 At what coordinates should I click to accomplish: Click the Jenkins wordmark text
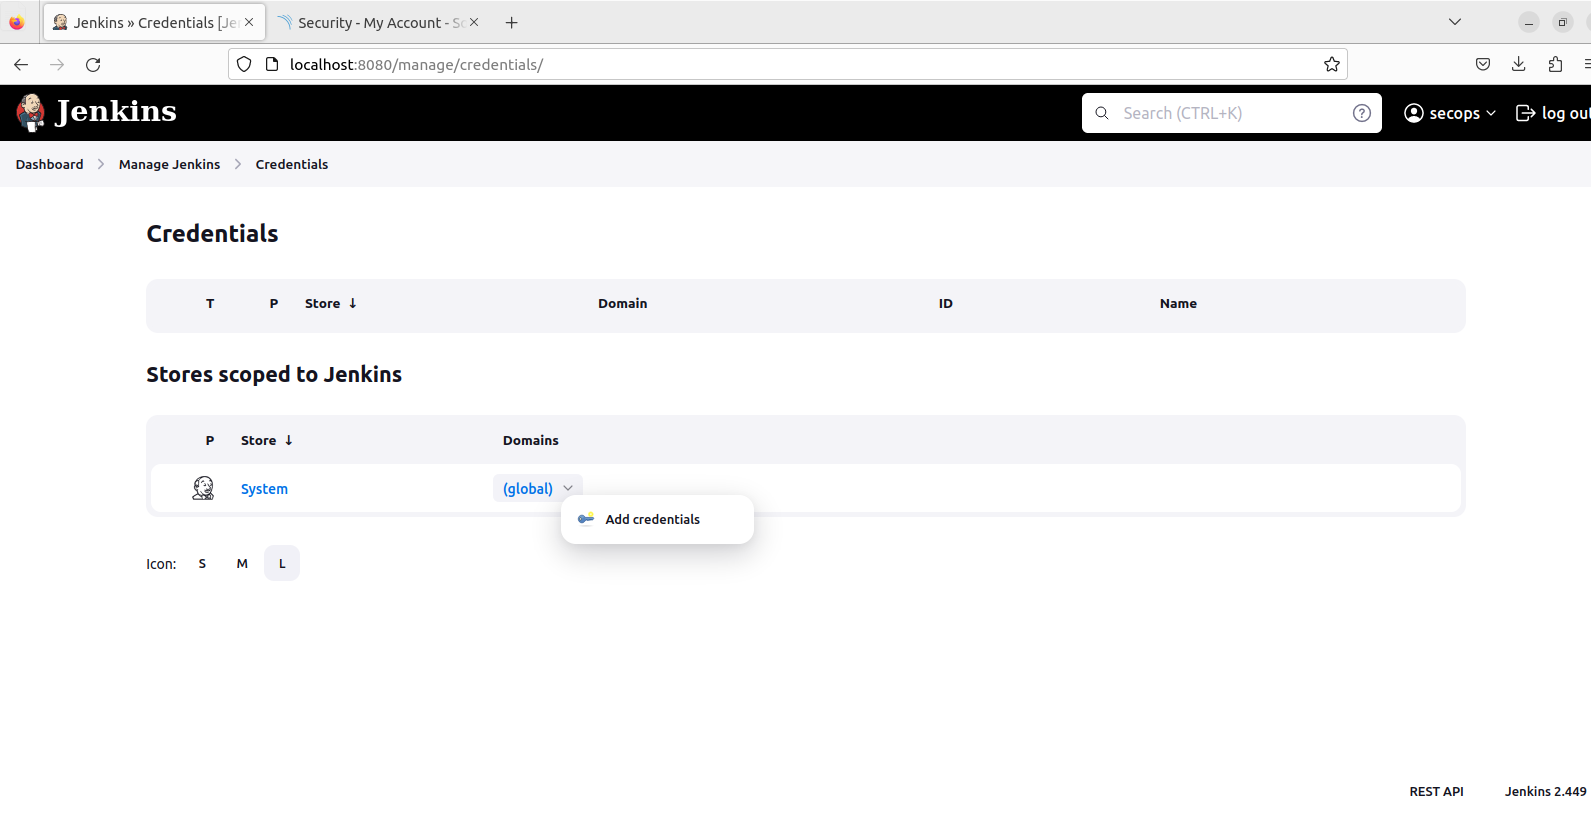pyautogui.click(x=116, y=111)
